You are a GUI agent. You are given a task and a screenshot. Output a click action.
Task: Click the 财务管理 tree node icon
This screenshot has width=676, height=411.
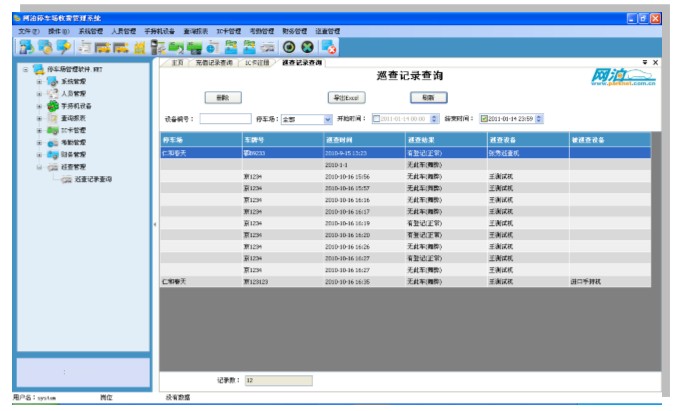[52, 154]
